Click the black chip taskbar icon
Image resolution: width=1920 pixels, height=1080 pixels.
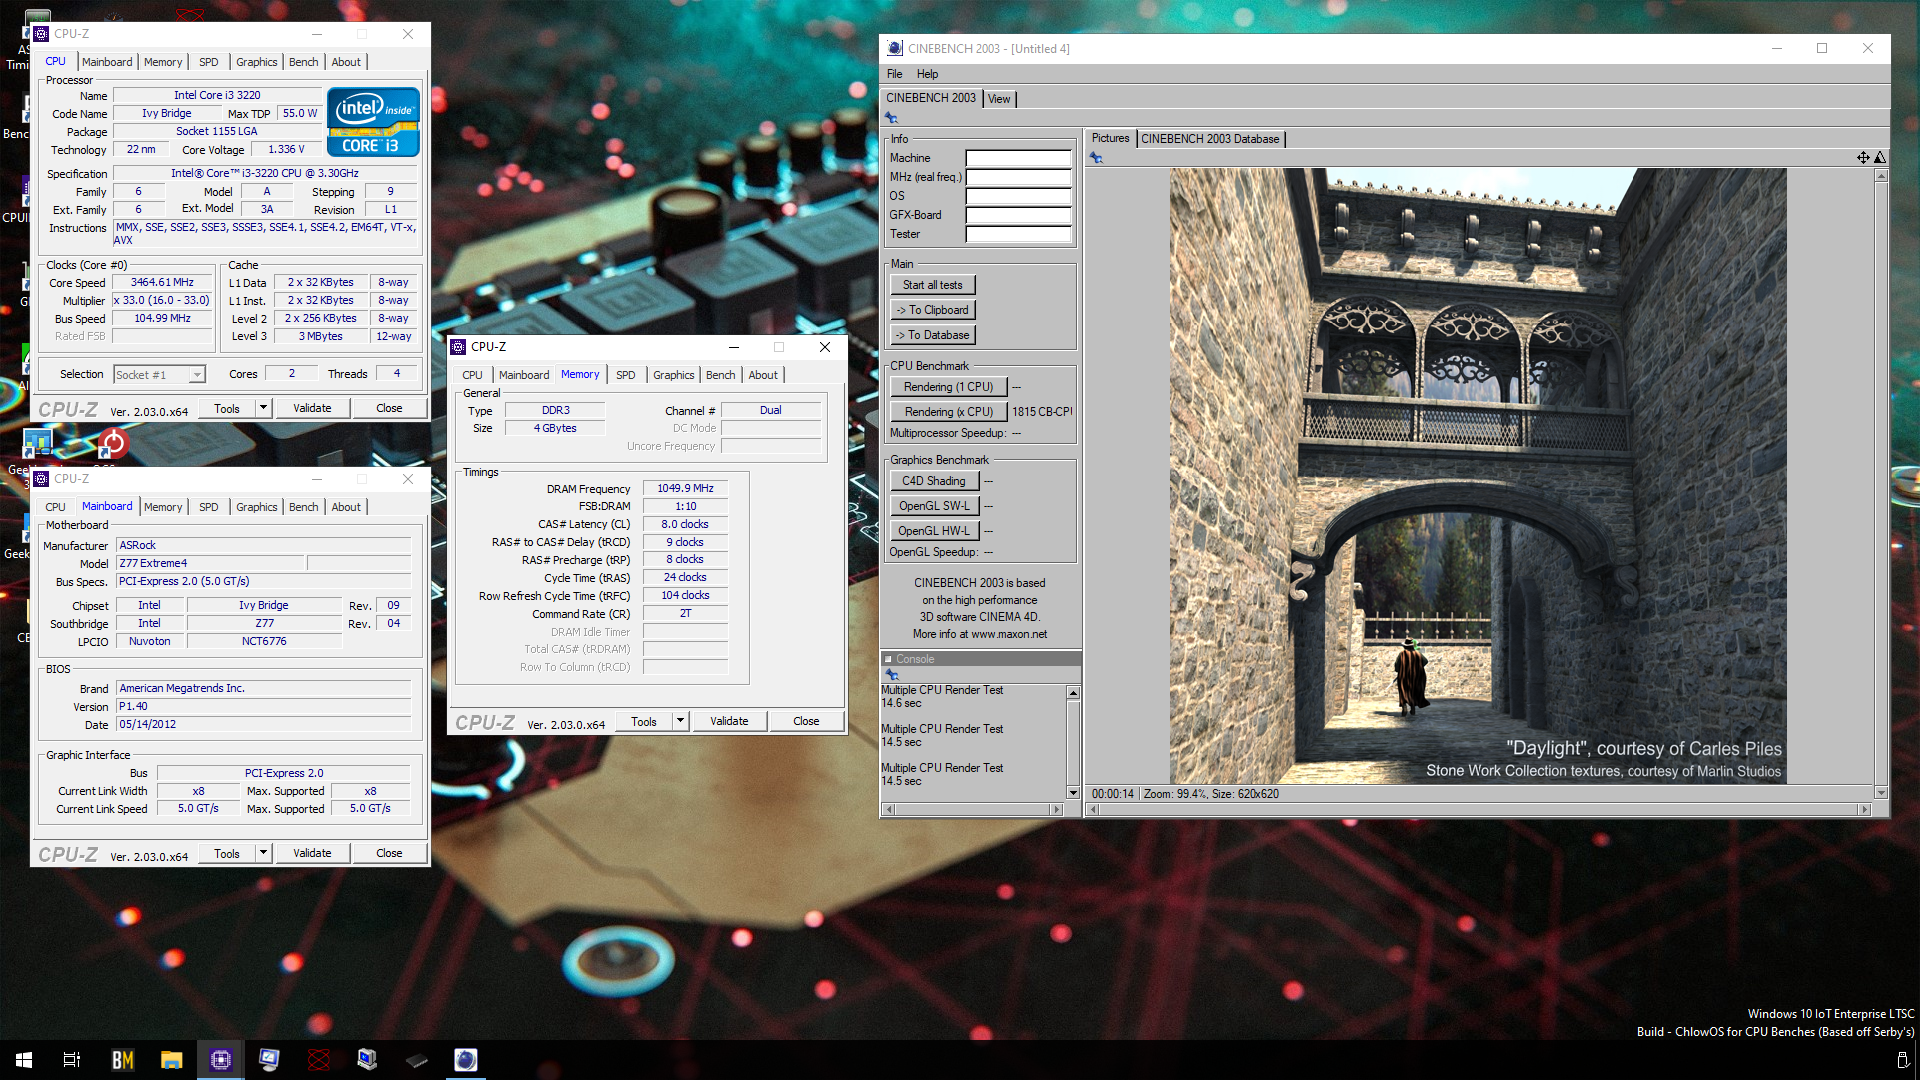pyautogui.click(x=416, y=1060)
